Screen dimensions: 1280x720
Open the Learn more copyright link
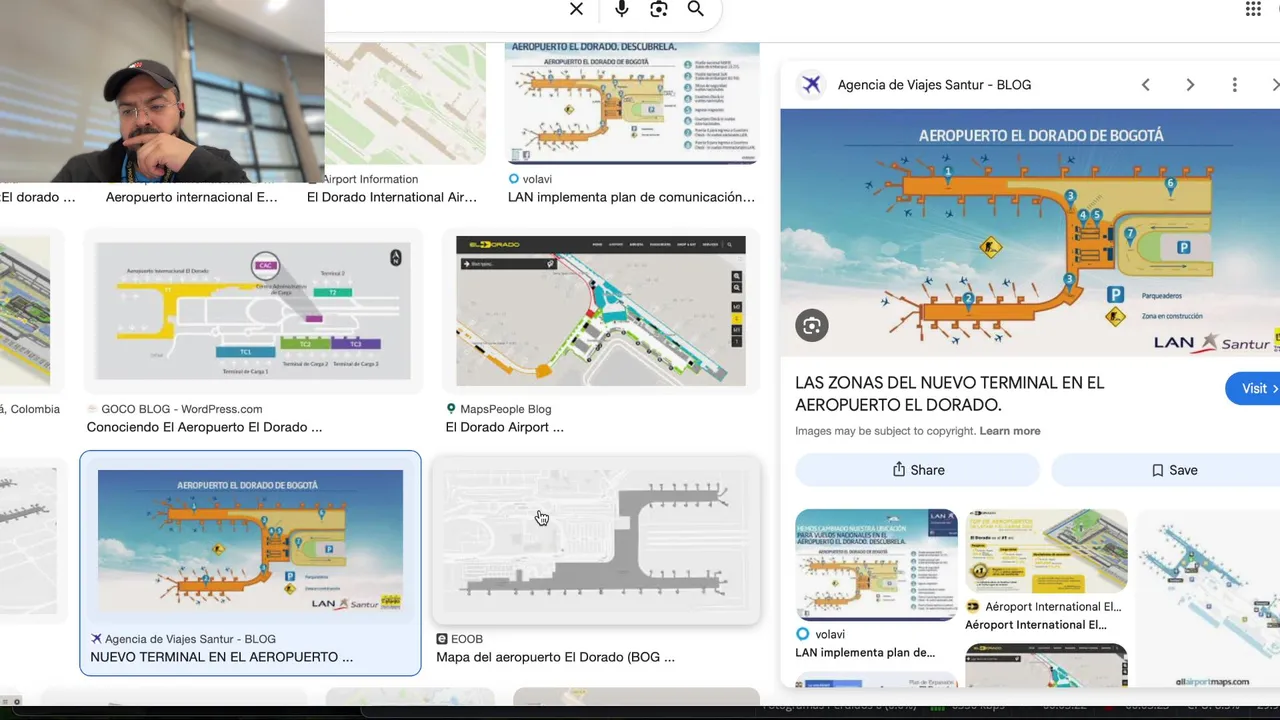click(x=1010, y=431)
